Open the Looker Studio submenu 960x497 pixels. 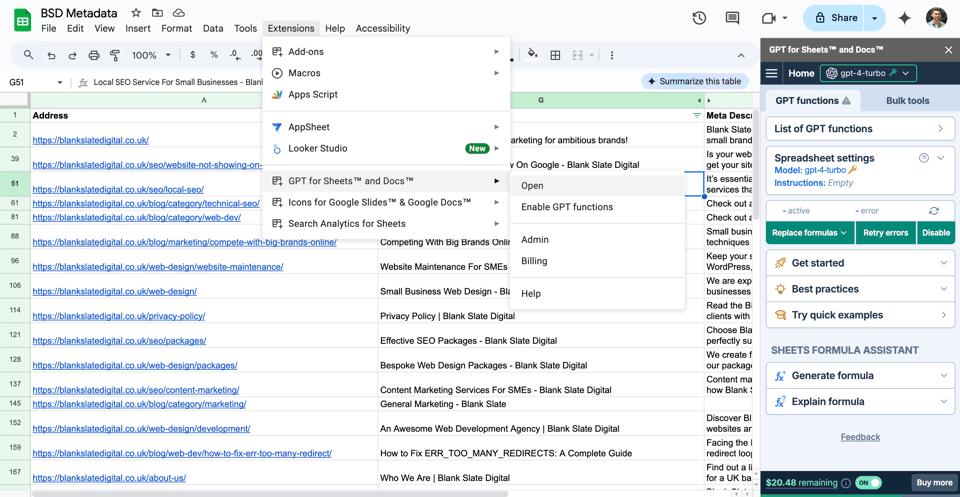point(386,148)
